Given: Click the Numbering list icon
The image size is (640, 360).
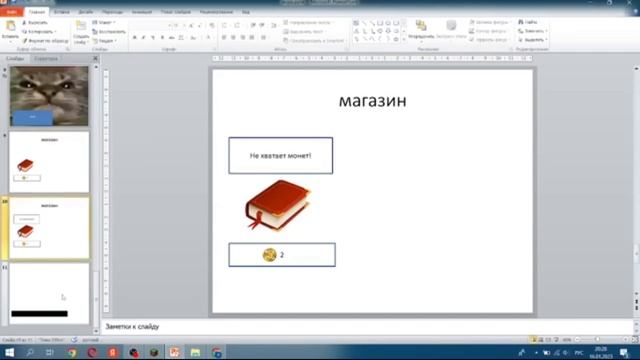Looking at the screenshot, I should click(237, 26).
